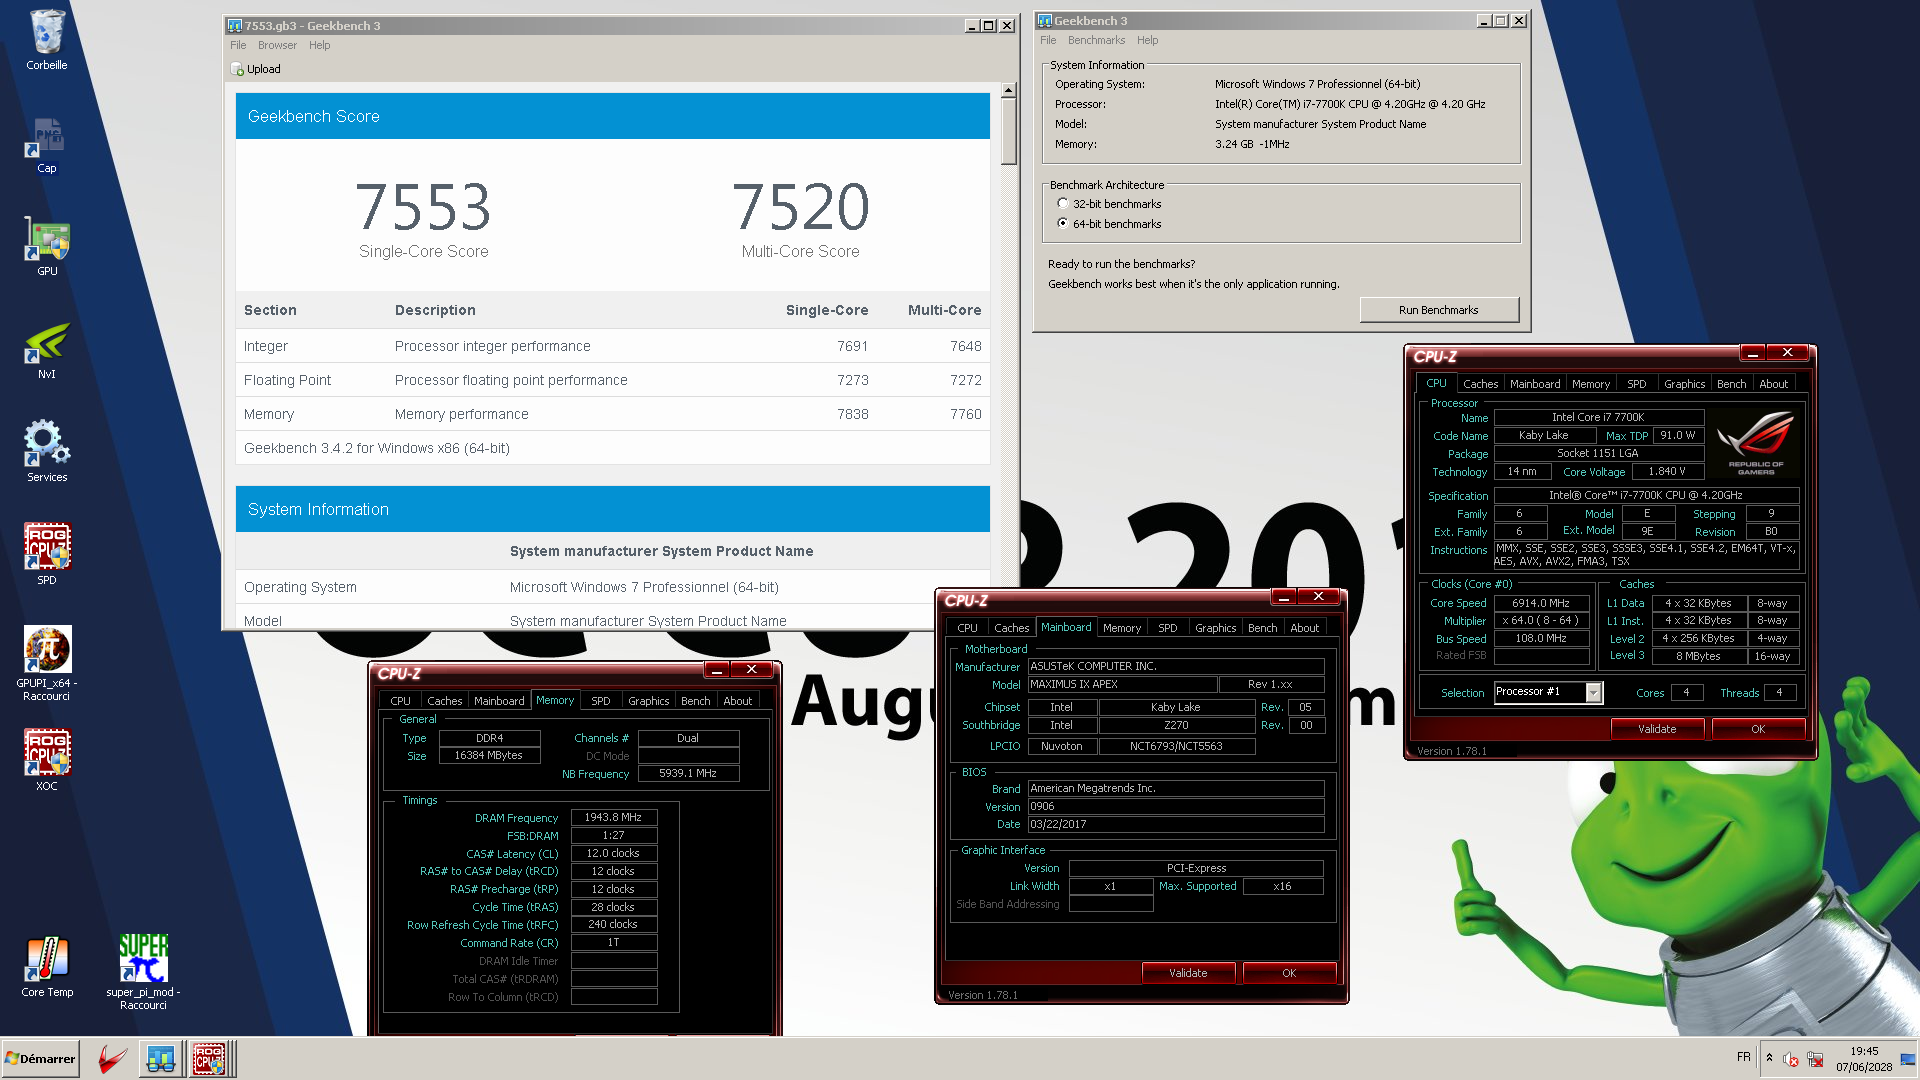This screenshot has width=1920, height=1080.
Task: Click the FR language indicator
Action: 1743,1057
